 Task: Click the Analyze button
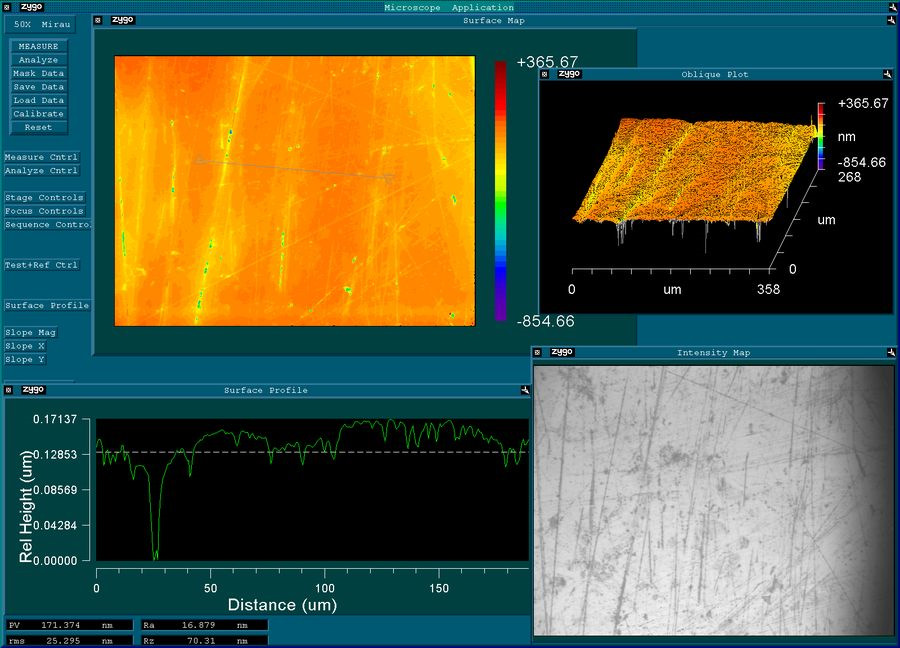pos(39,60)
